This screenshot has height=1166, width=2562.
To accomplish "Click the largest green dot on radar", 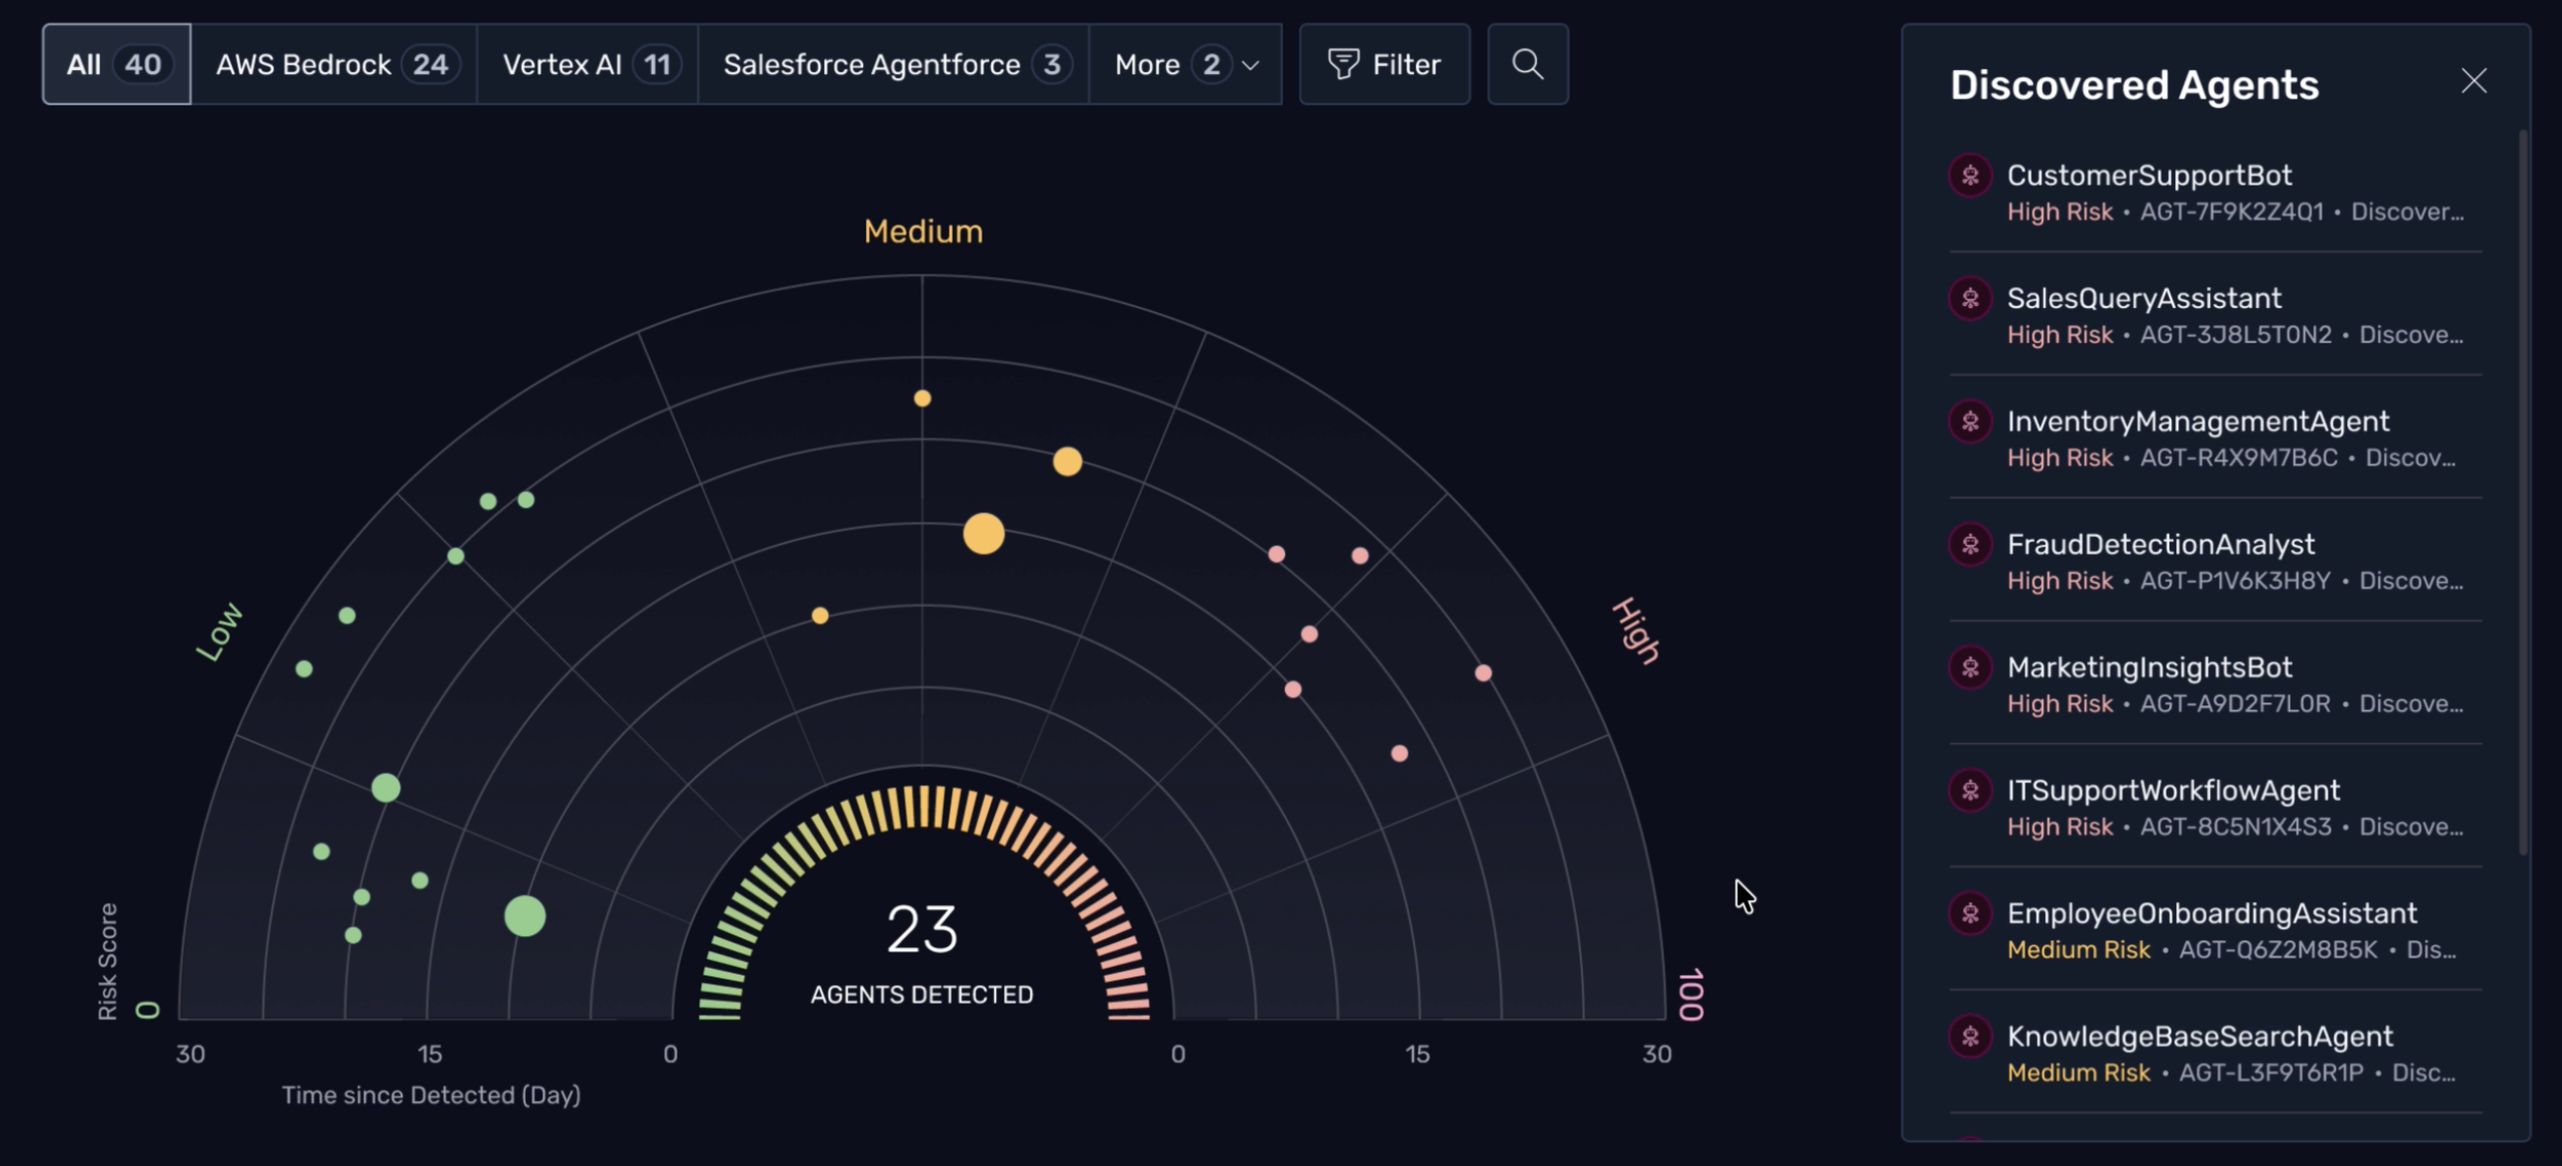I will 525,916.
